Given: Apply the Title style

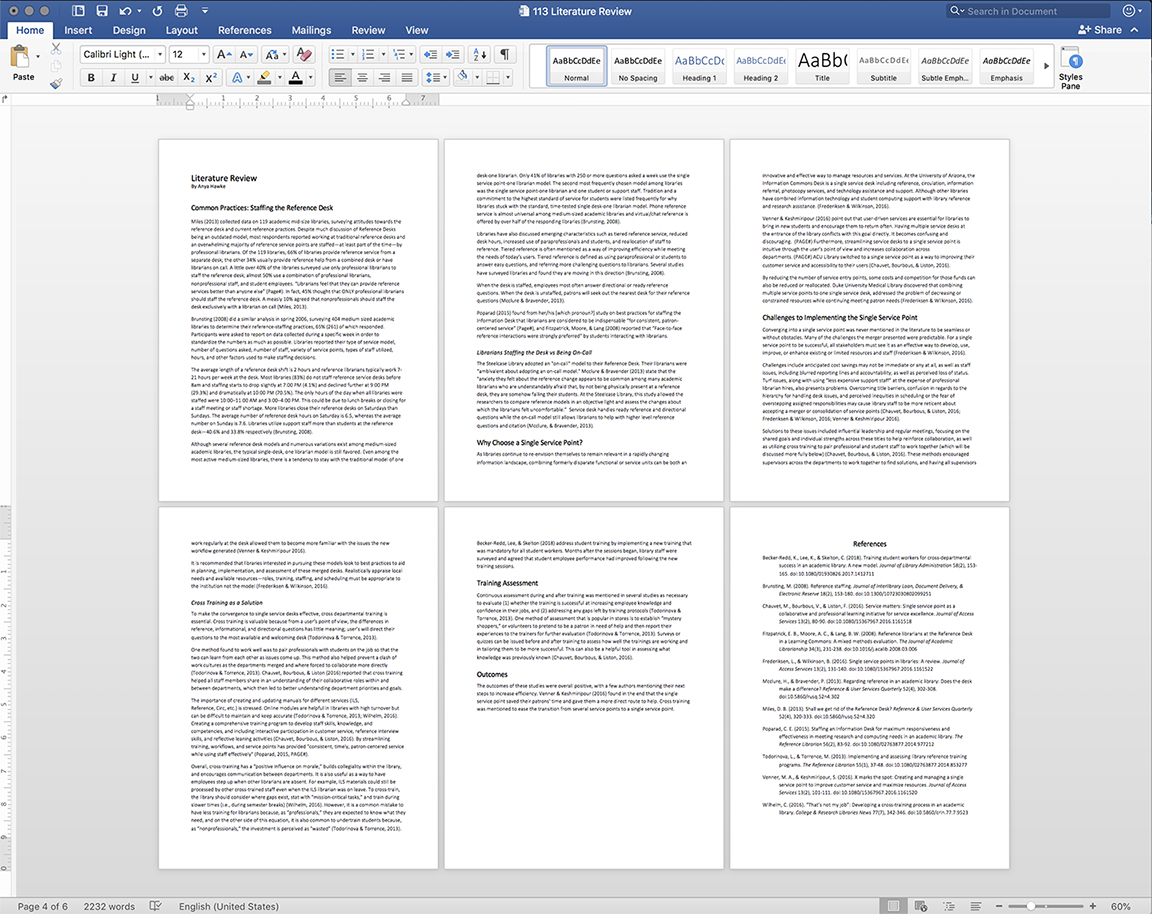Looking at the screenshot, I should coord(822,67).
